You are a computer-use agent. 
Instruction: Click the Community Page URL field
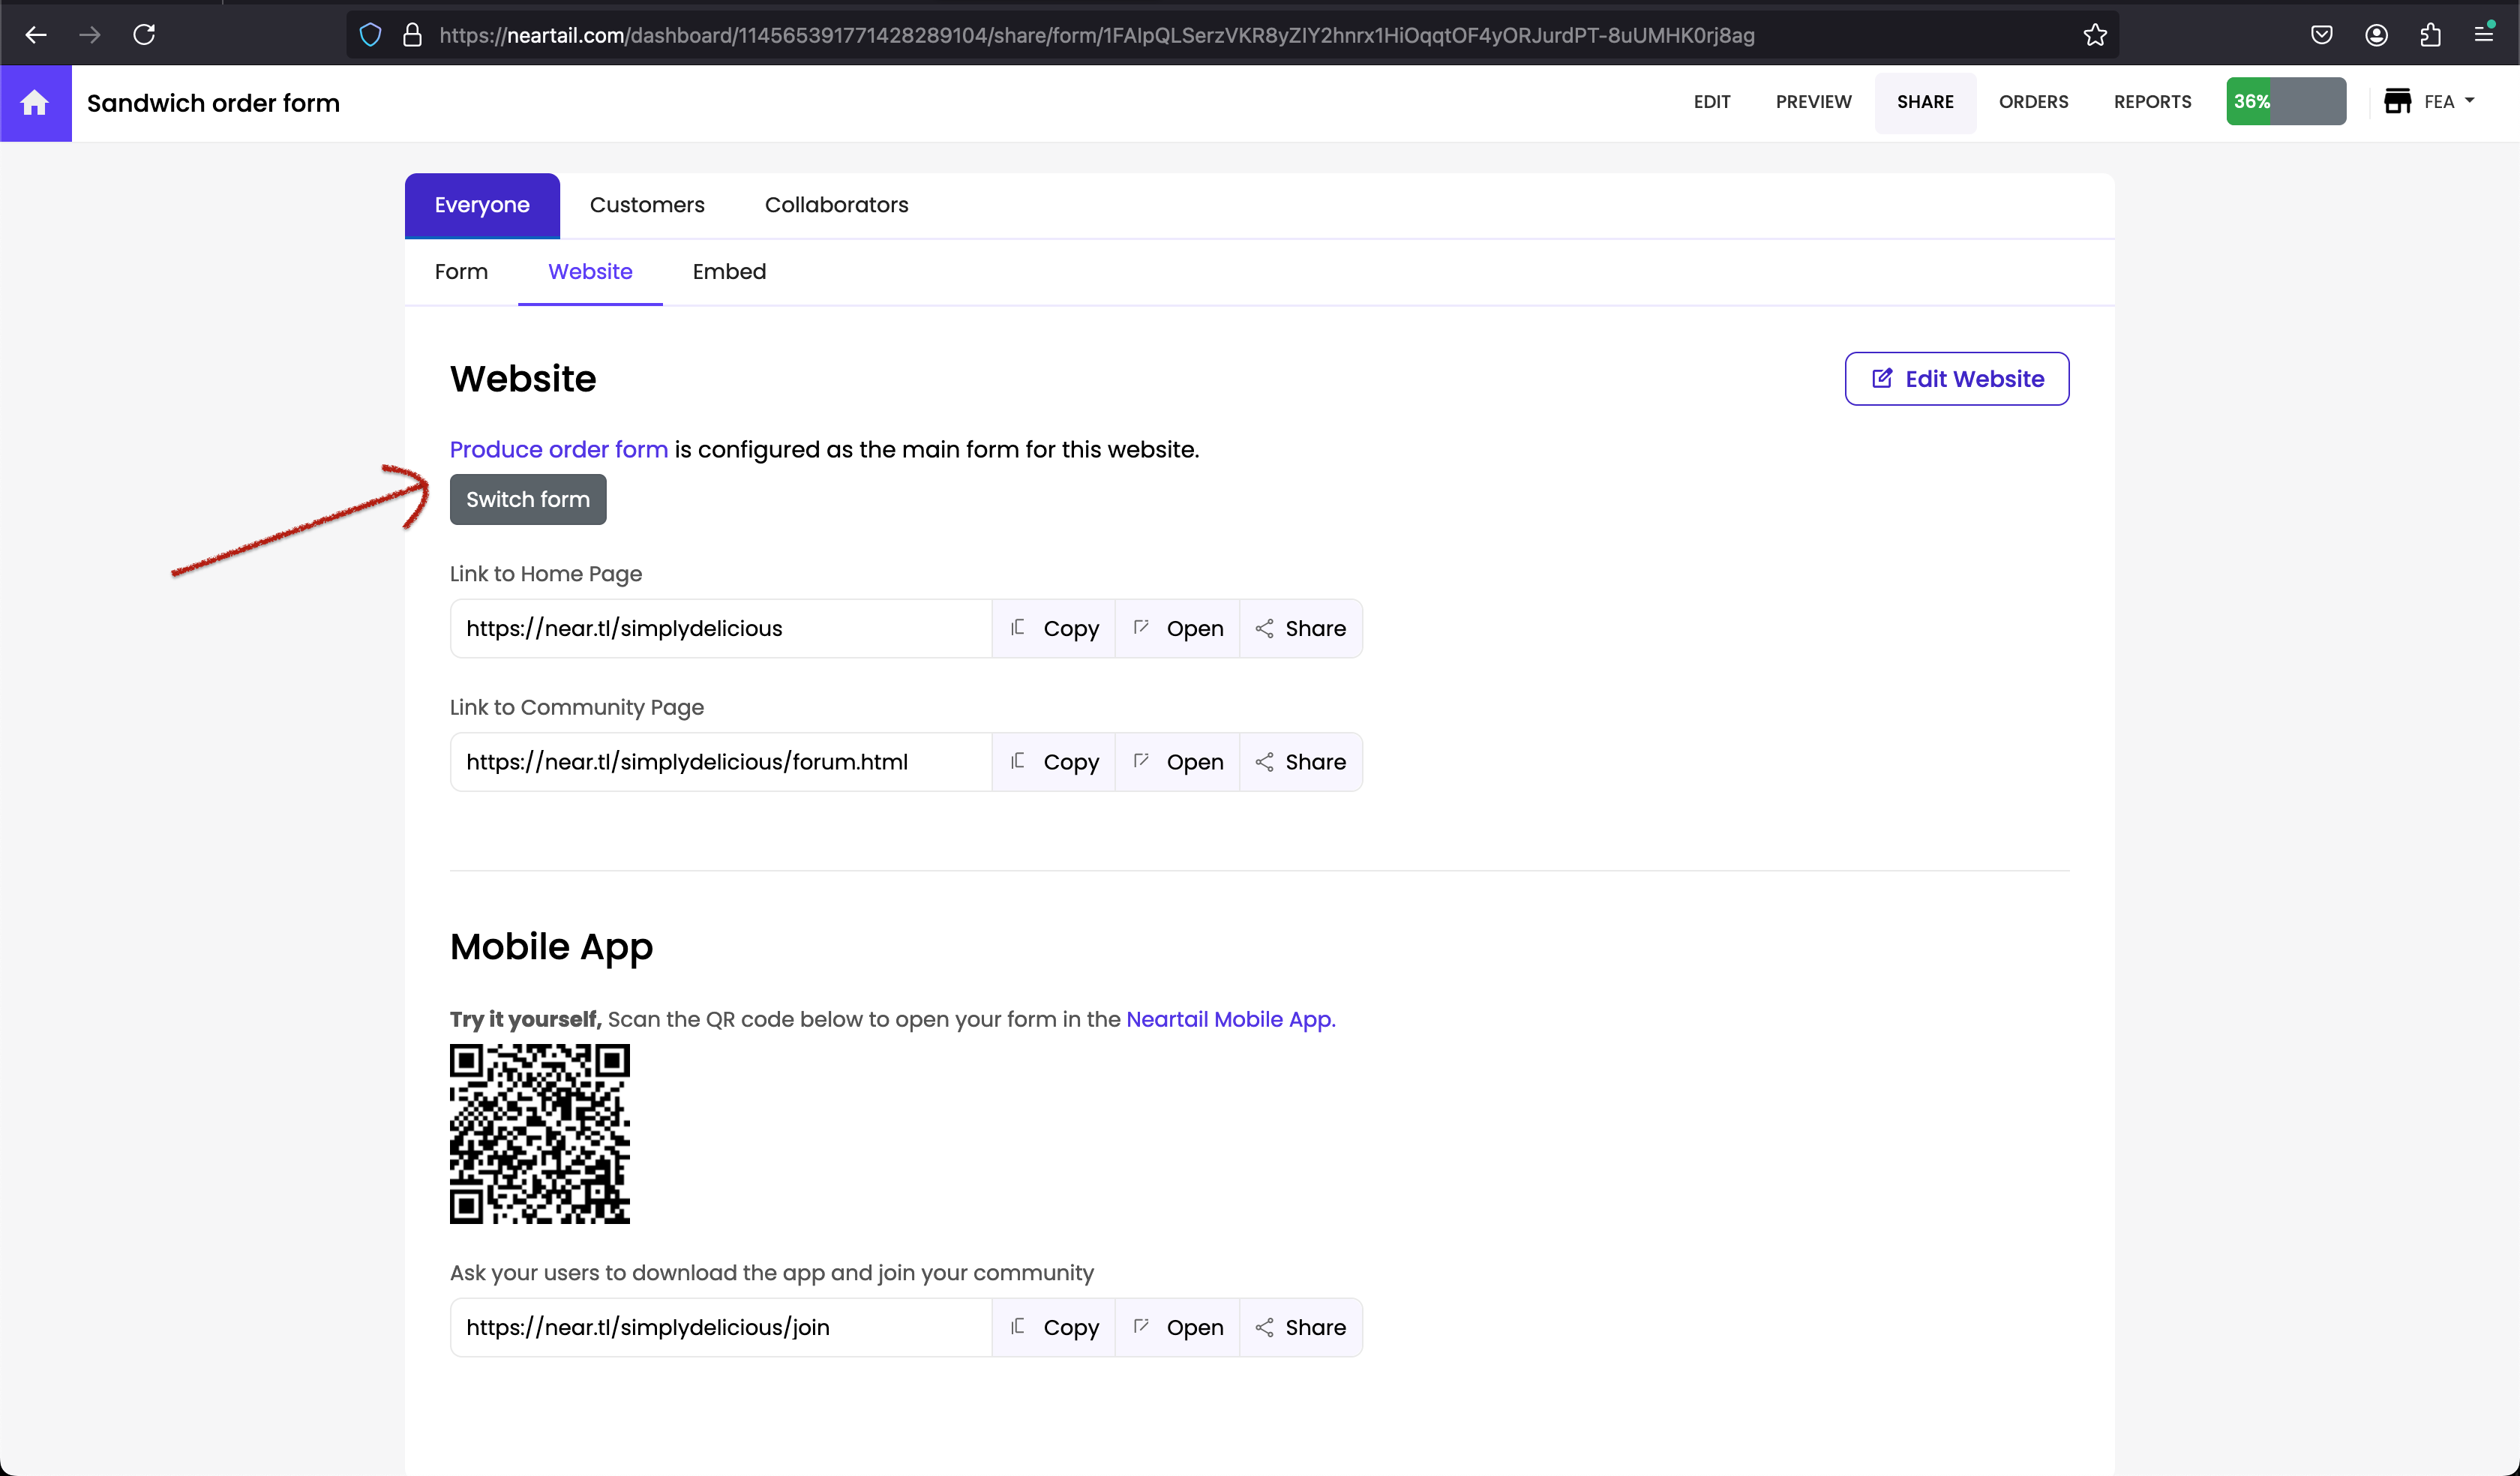point(720,762)
